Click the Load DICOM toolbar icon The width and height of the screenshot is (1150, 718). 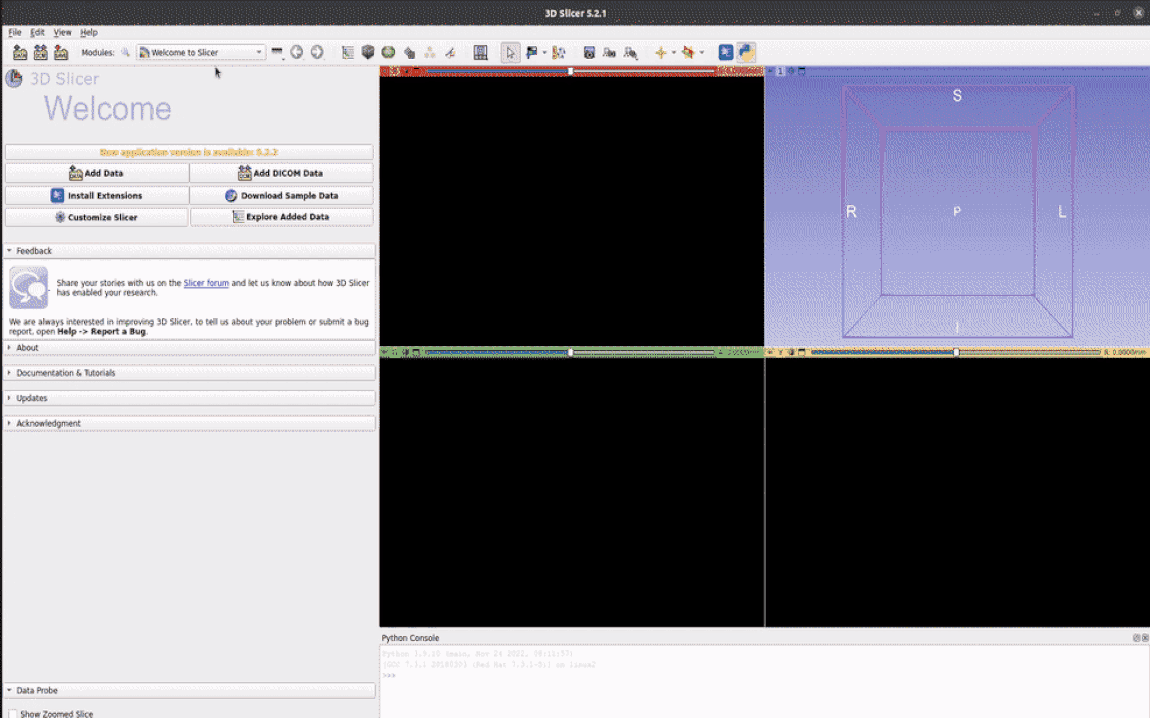40,52
